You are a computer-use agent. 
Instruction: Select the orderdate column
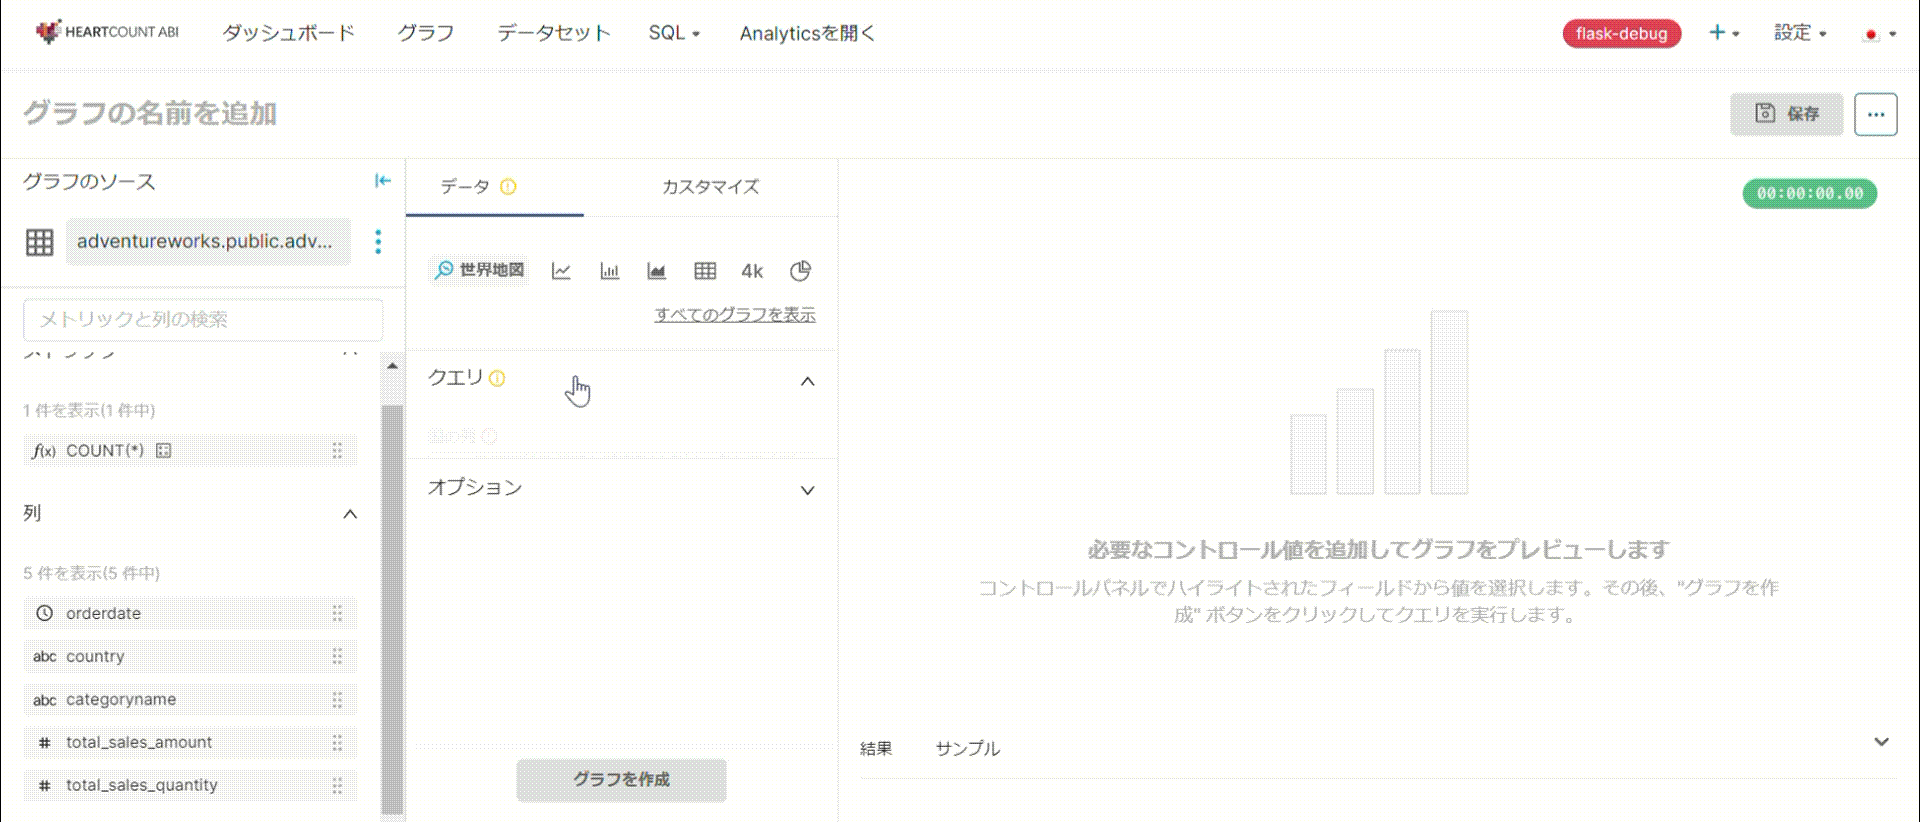(190, 613)
